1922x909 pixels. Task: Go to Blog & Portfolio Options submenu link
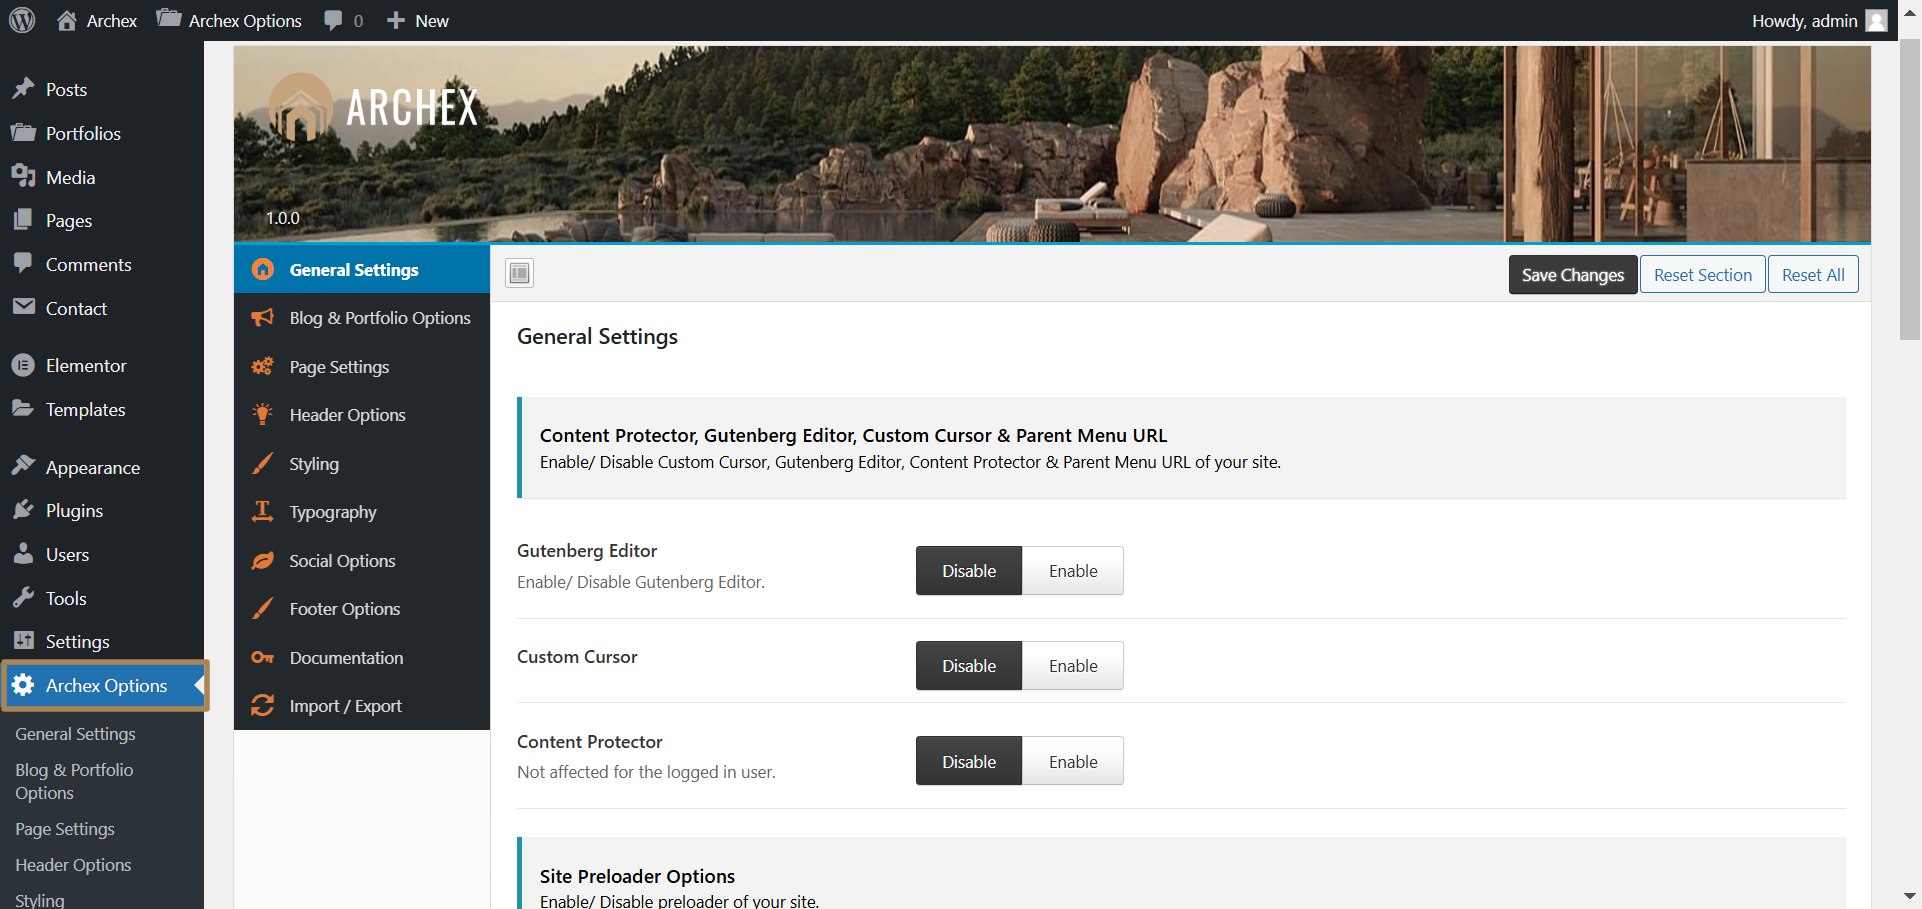74,781
